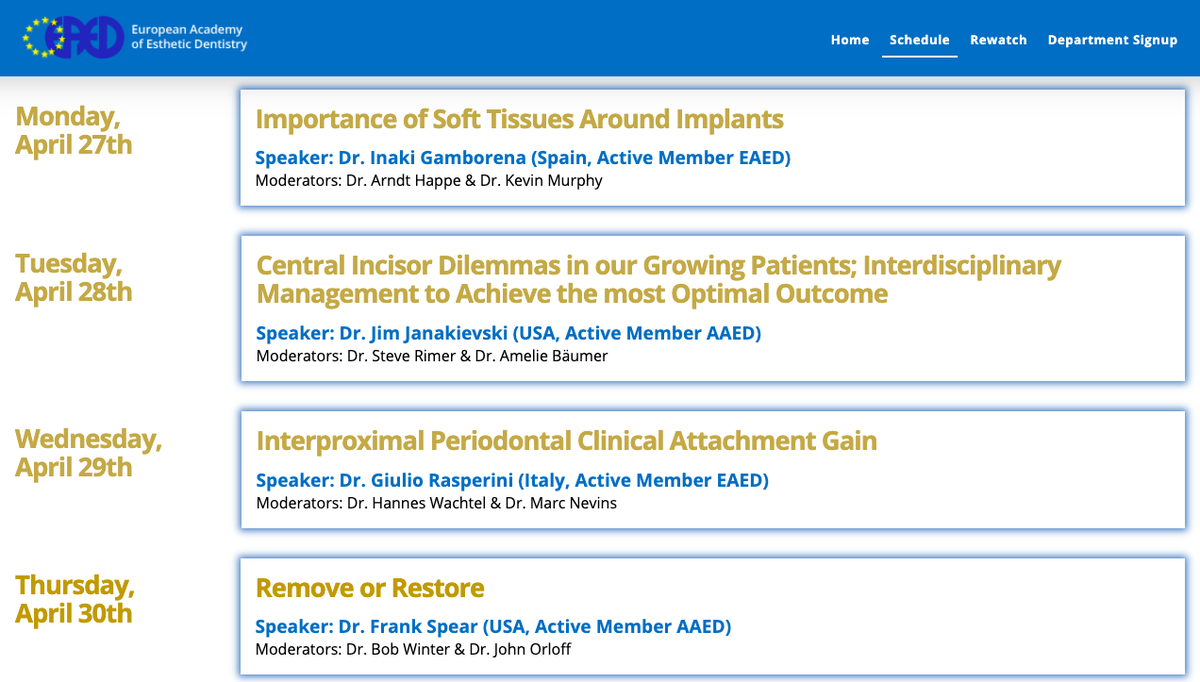1200x682 pixels.
Task: Click speaker Dr. Frank Spear link
Action: 493,627
